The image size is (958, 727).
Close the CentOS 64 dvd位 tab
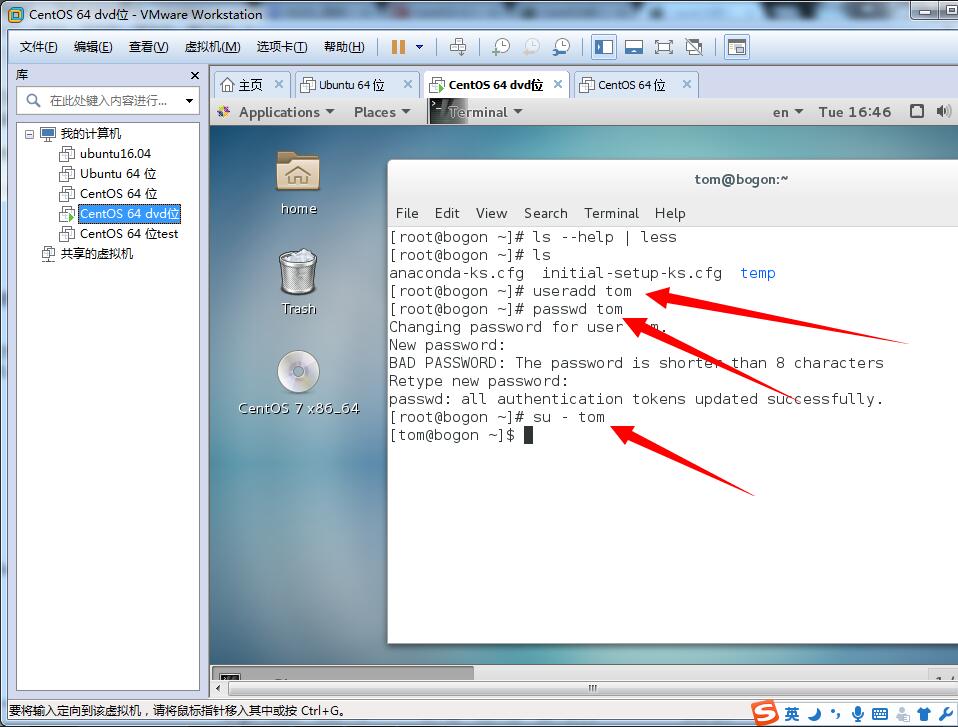point(558,84)
